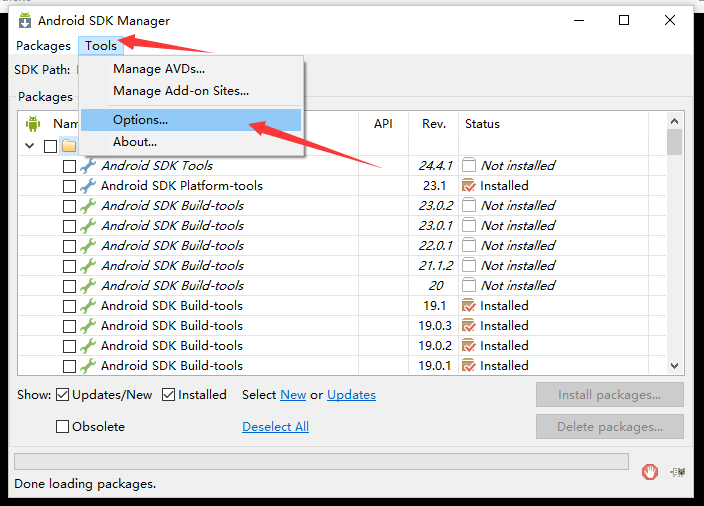Click the Tools folder icon
The width and height of the screenshot is (704, 506).
coord(69,145)
